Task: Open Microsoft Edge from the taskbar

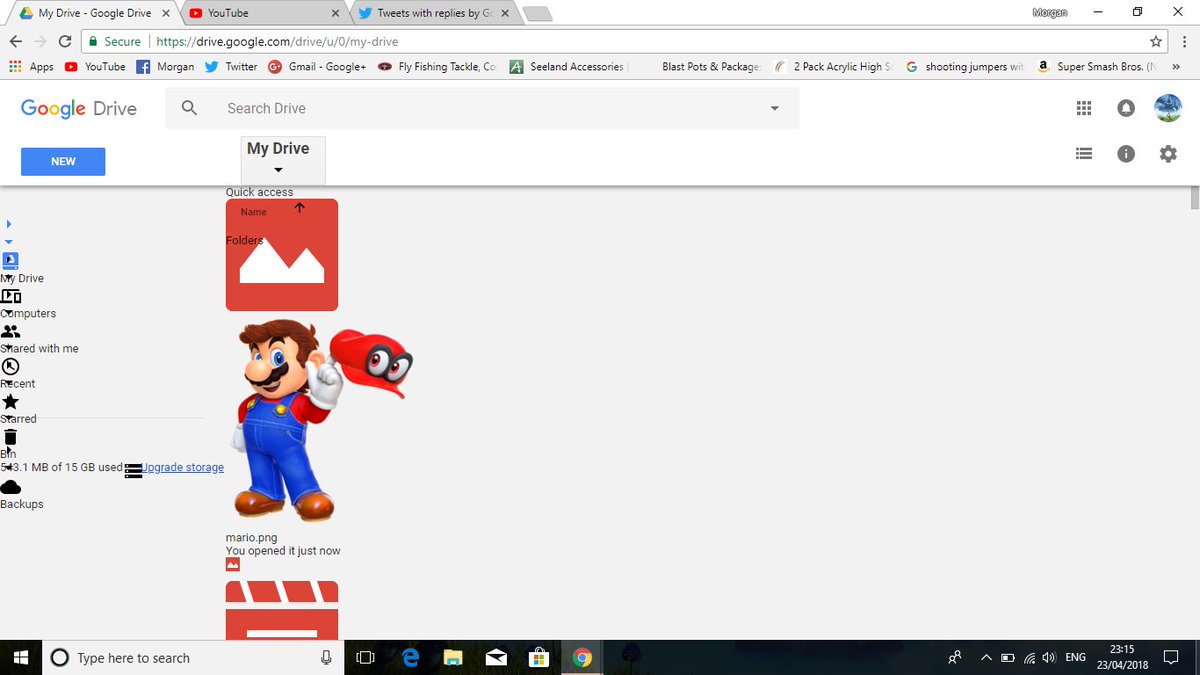Action: pyautogui.click(x=410, y=658)
